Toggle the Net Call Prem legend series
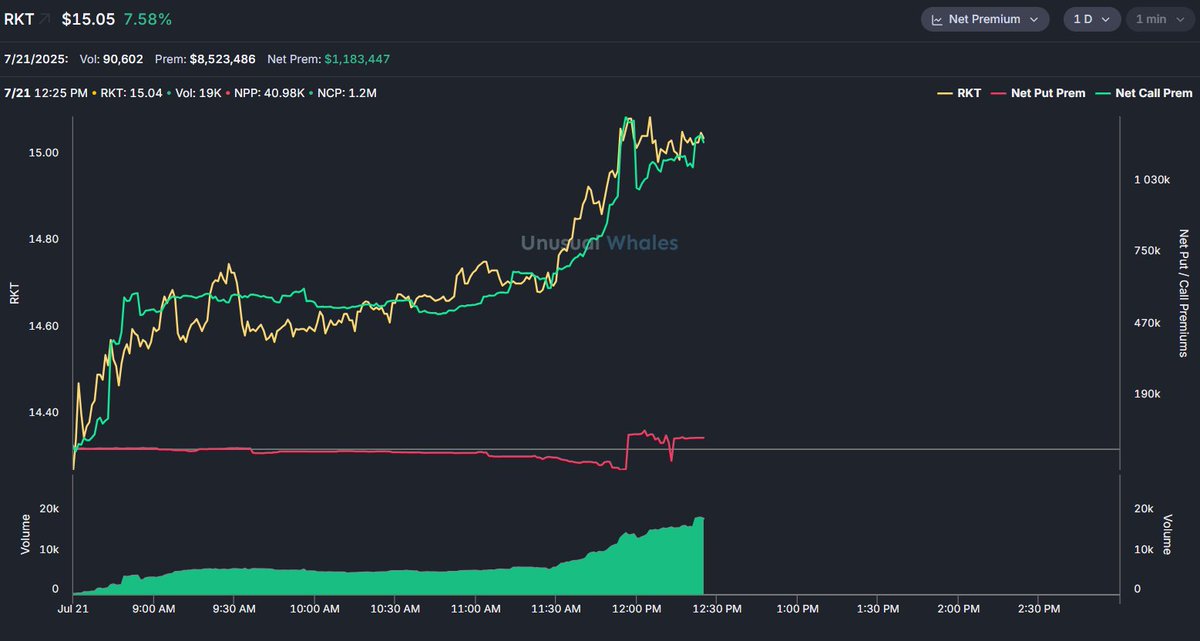The width and height of the screenshot is (1200, 641). [x=1144, y=93]
